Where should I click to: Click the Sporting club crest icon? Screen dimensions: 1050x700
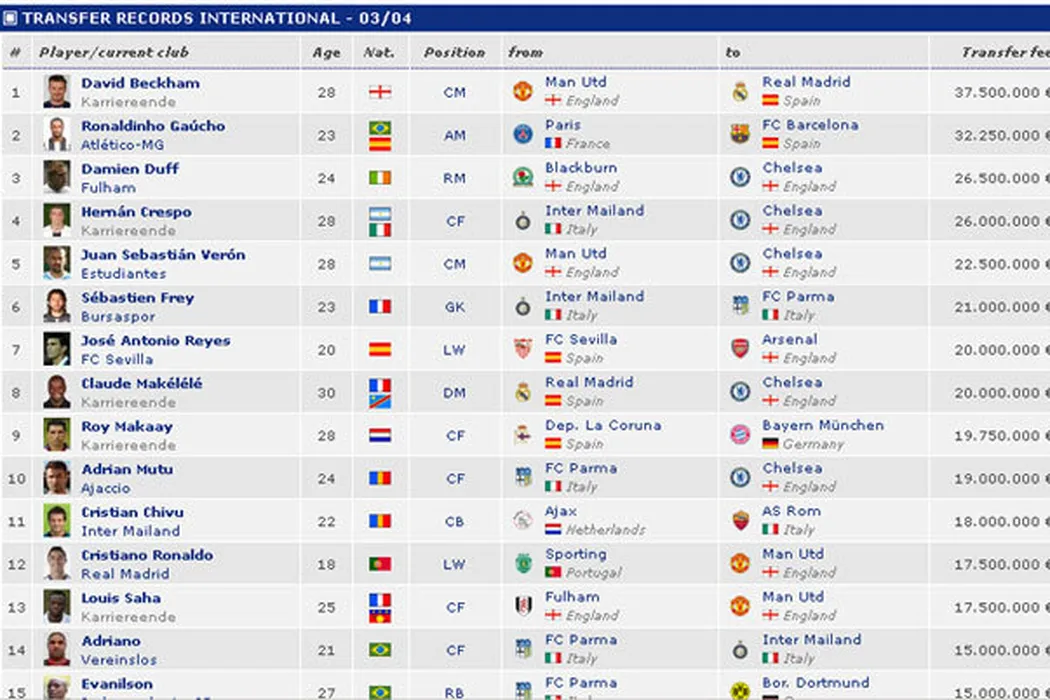point(523,564)
